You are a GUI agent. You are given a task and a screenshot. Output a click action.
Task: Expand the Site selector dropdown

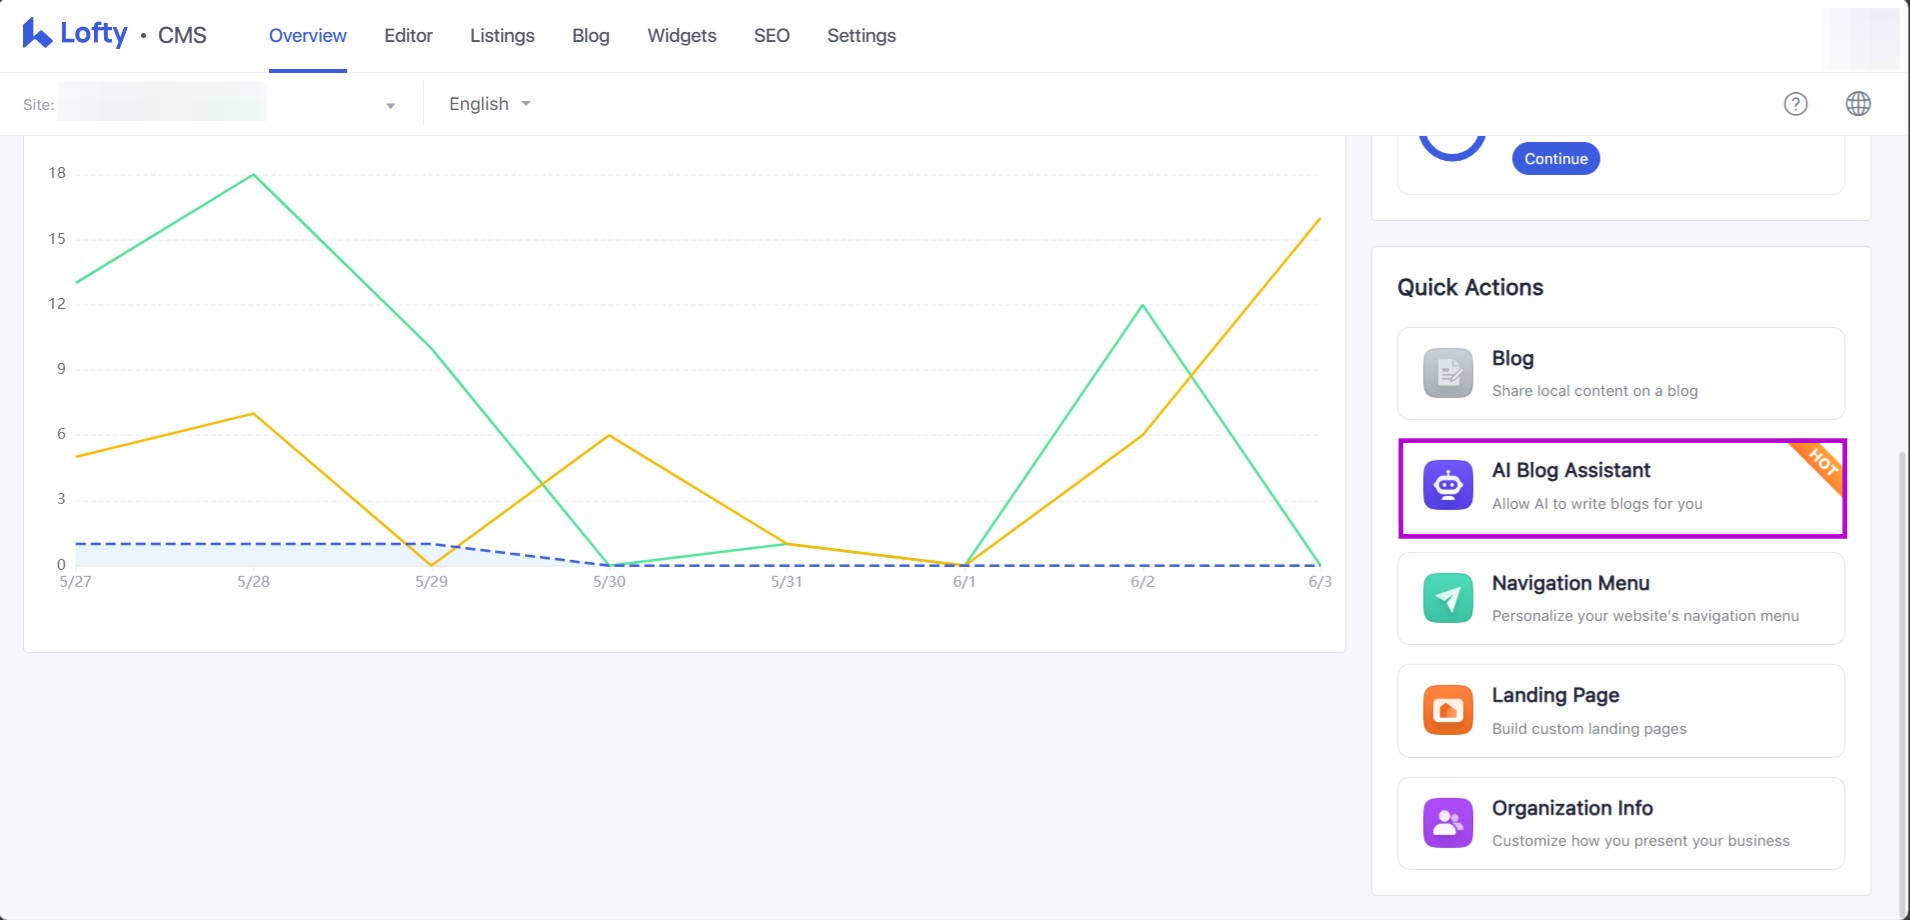390,105
